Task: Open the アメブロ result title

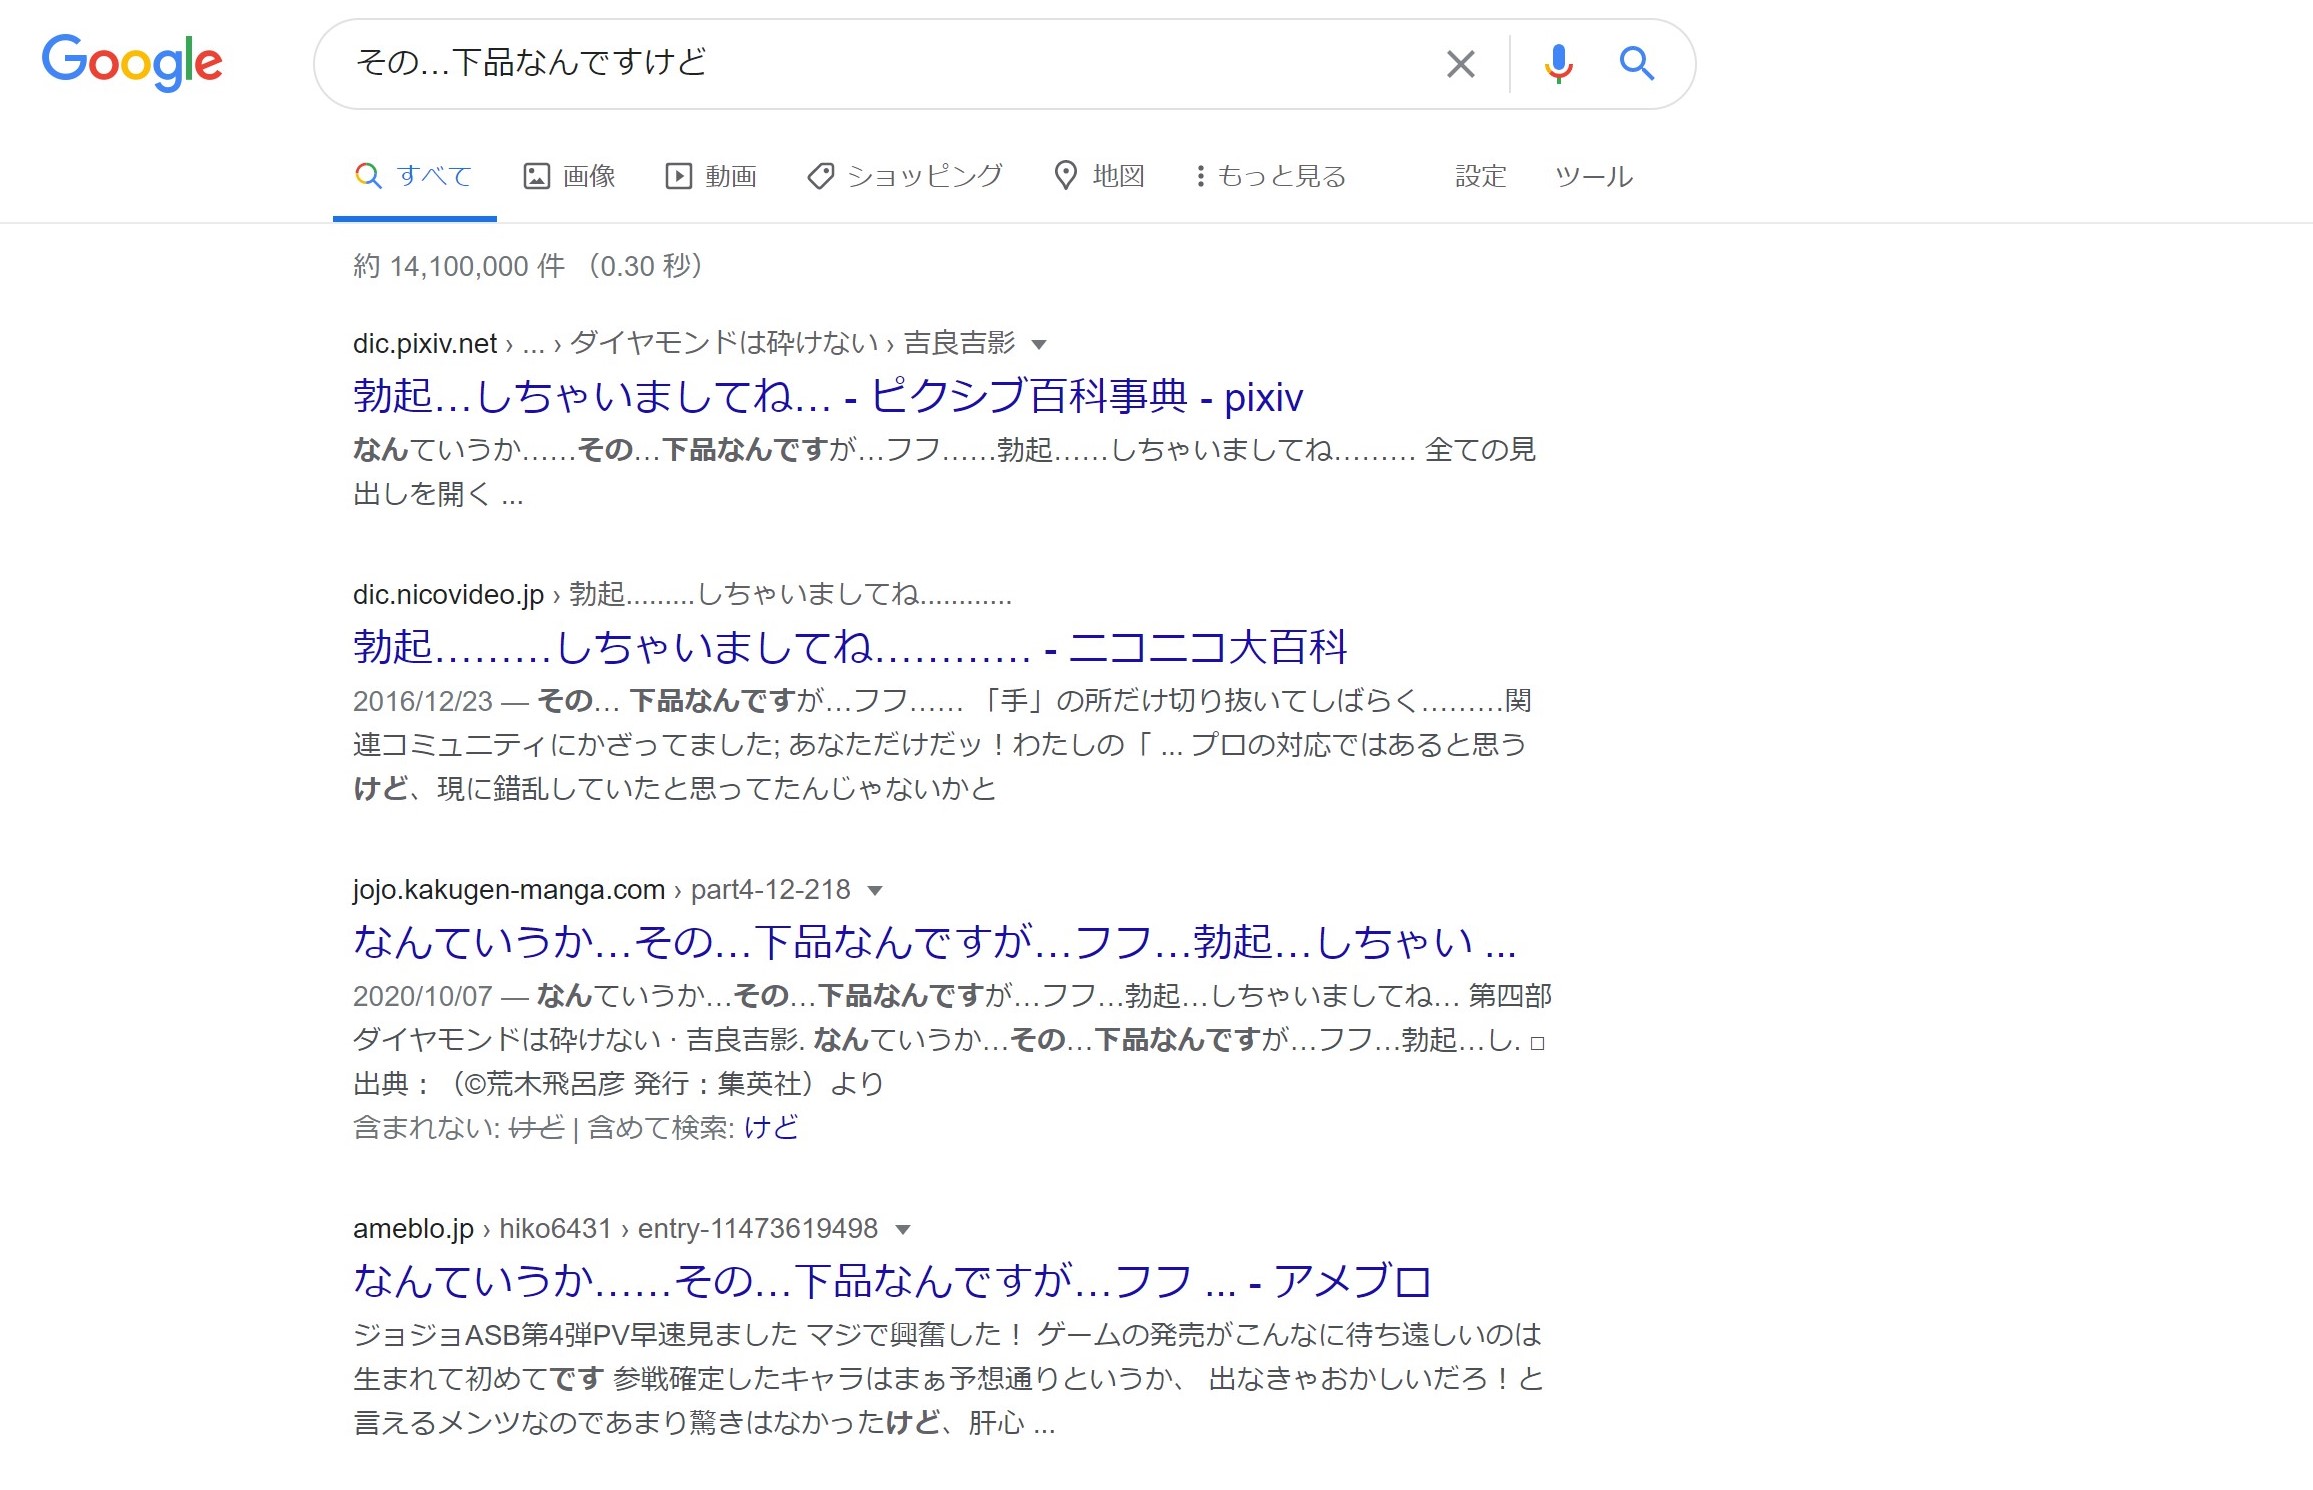Action: click(892, 1281)
